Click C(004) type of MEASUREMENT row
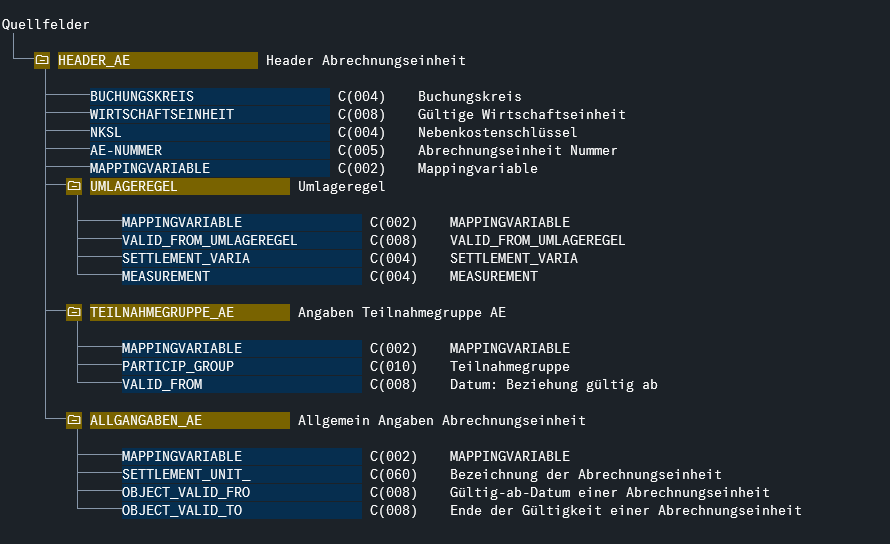The image size is (890, 544). (x=393, y=277)
